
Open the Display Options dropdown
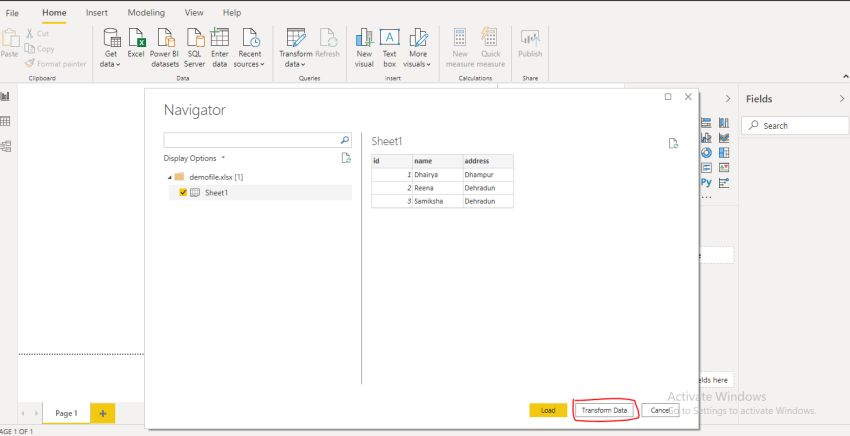[x=194, y=158]
